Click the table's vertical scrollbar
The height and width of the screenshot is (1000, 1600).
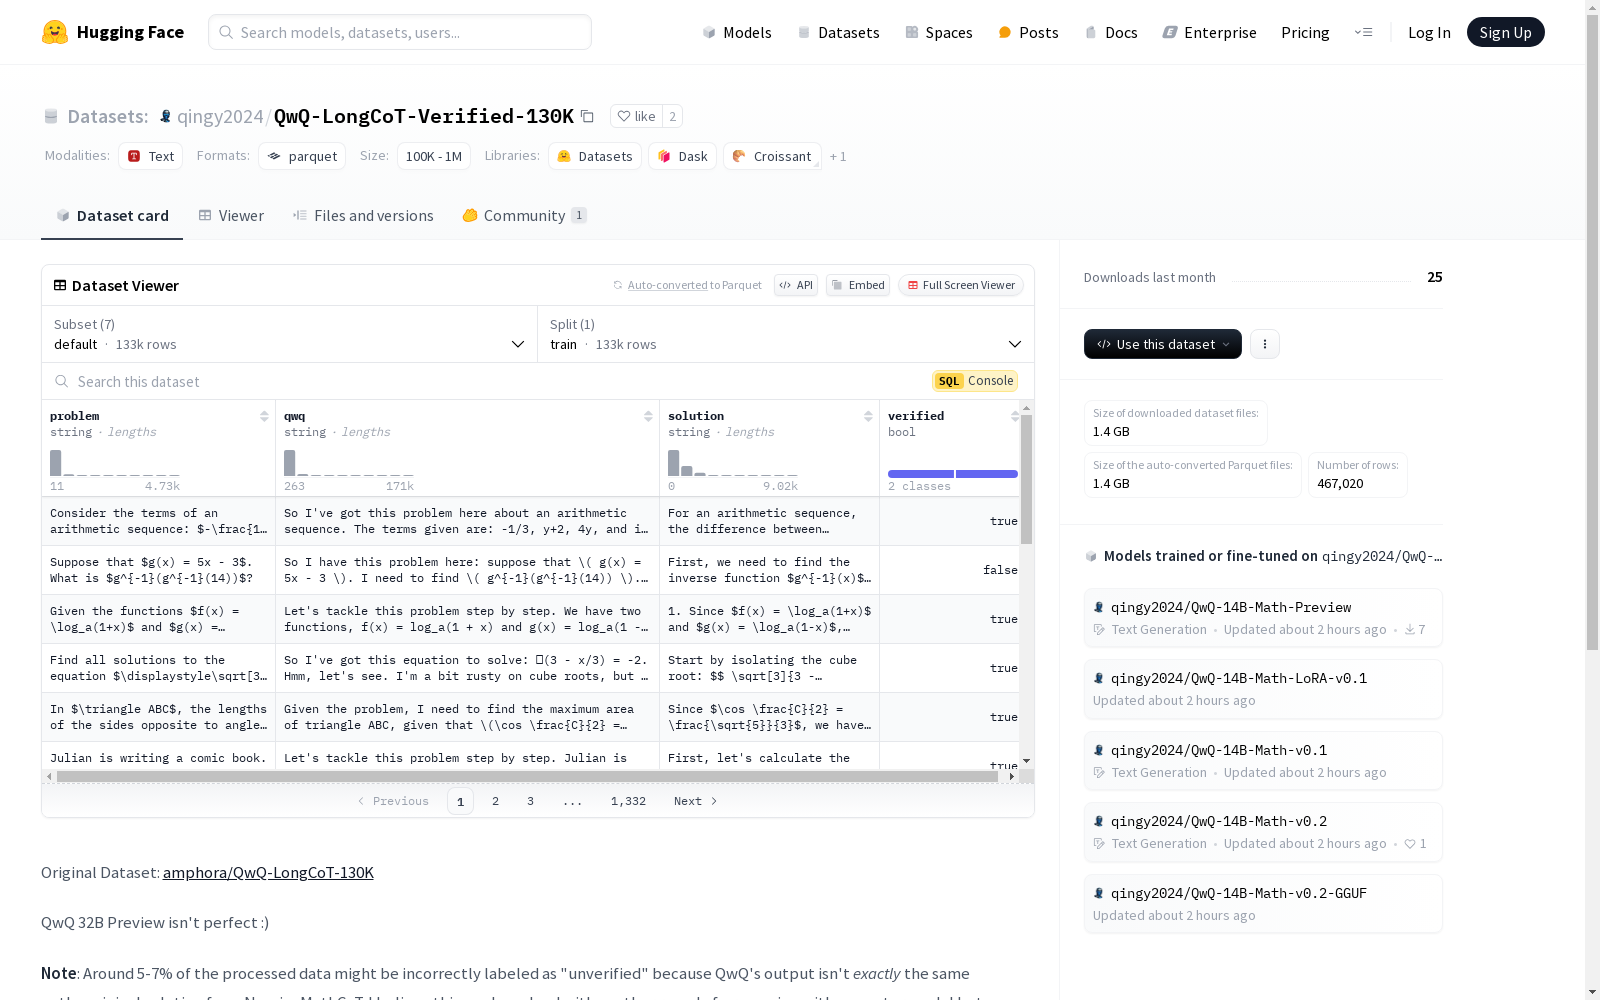[1026, 480]
